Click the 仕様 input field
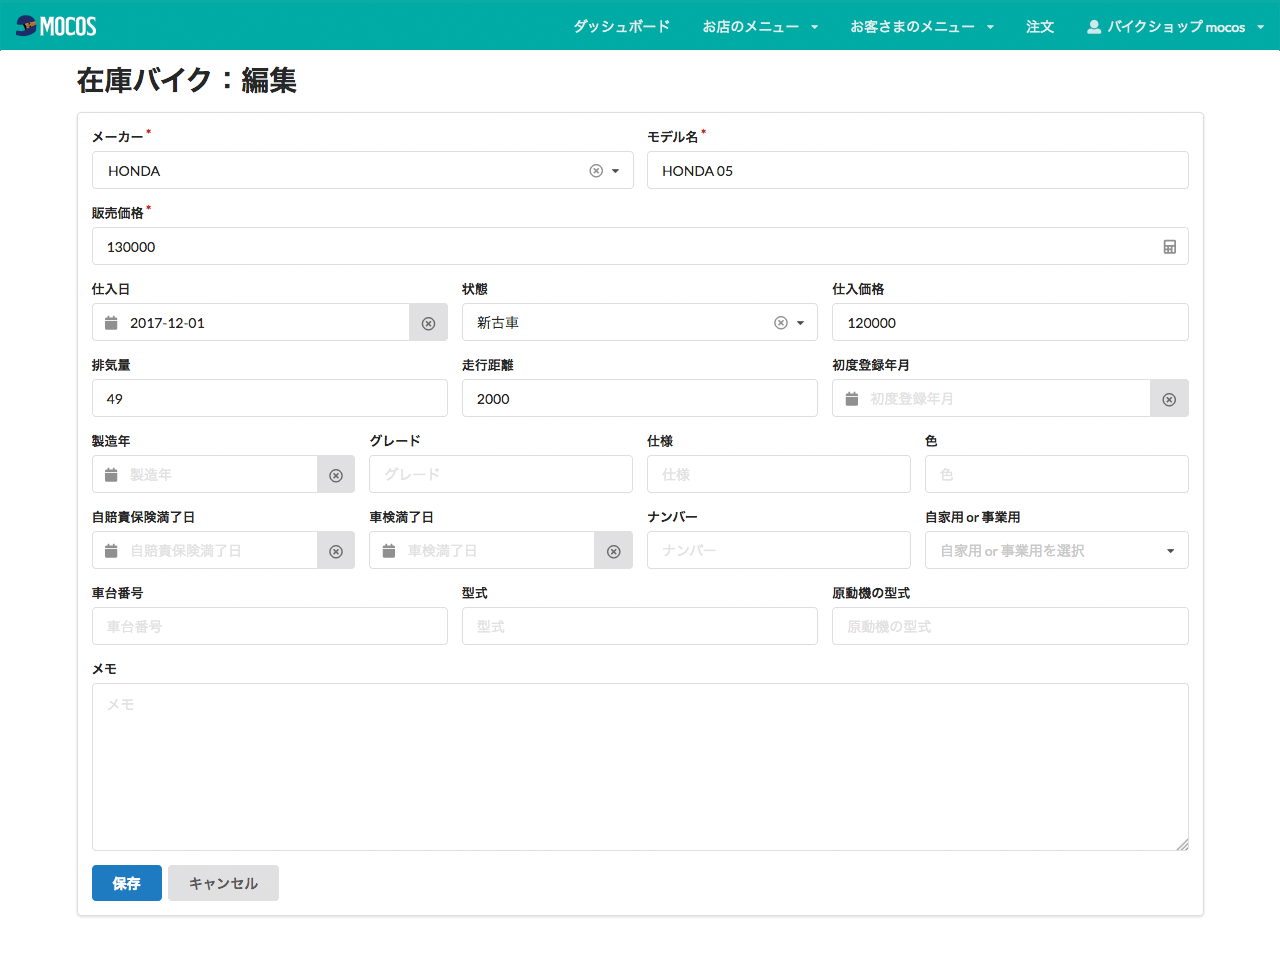 pos(779,475)
